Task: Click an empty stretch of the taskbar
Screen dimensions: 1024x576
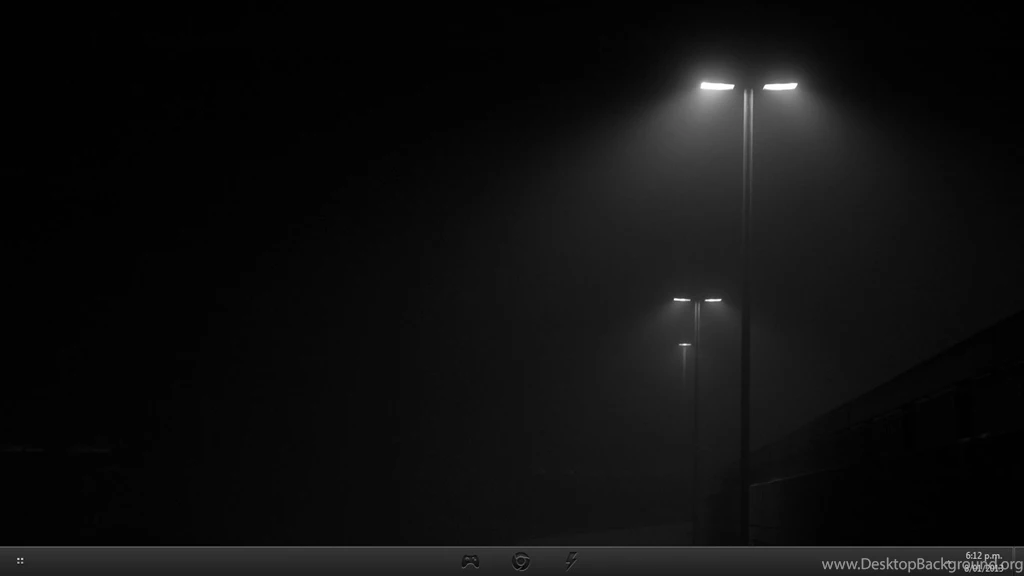Action: (x=250, y=561)
